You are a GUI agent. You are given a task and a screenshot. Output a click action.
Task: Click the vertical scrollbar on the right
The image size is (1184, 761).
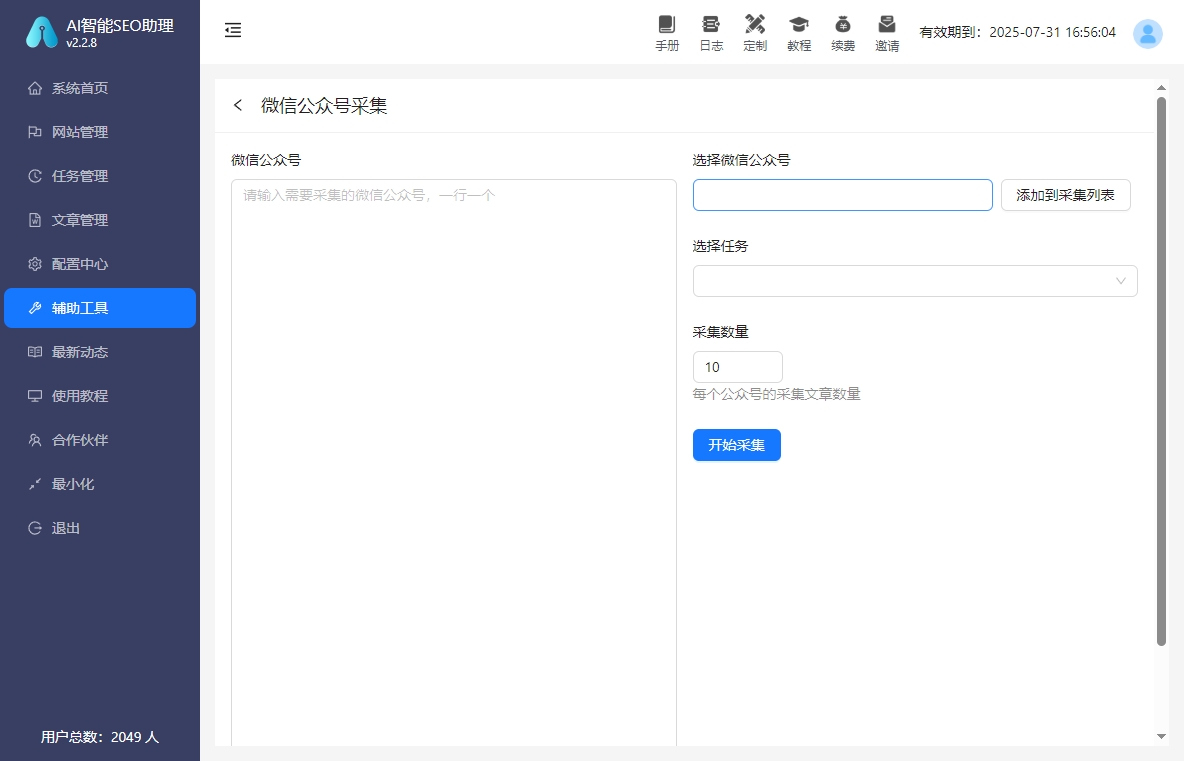(1161, 370)
